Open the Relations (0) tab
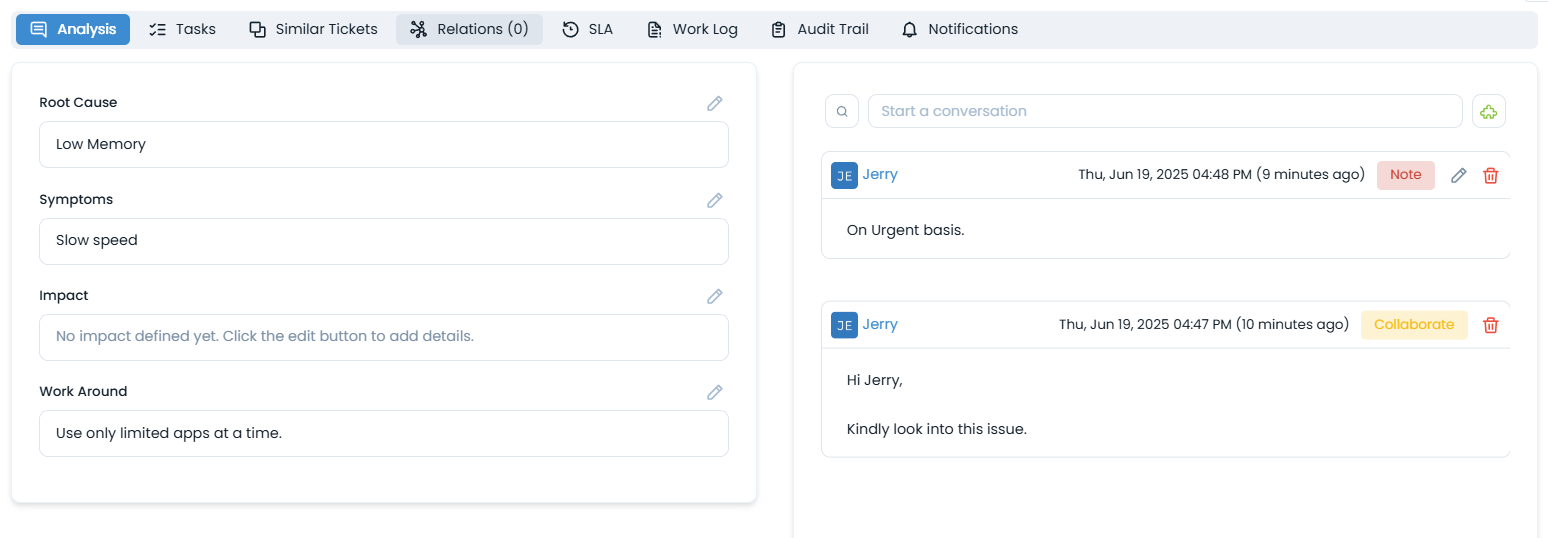 469,29
